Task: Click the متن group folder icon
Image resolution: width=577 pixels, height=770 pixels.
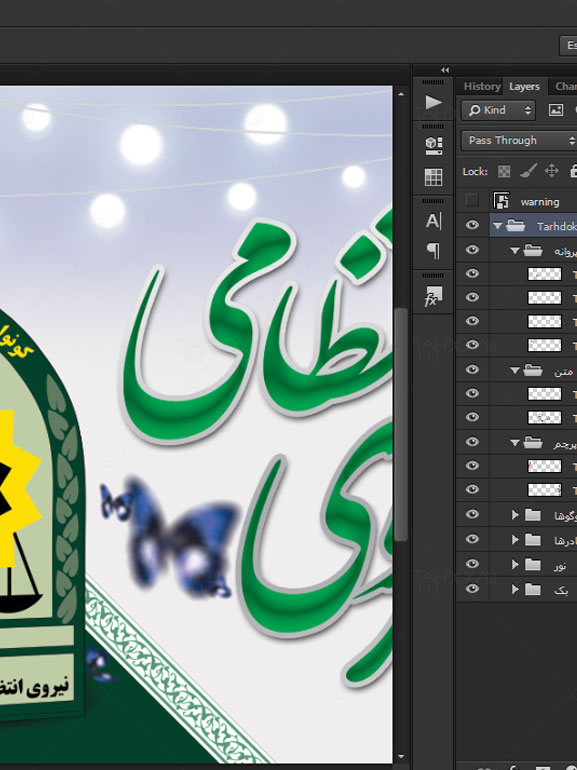Action: [x=533, y=370]
